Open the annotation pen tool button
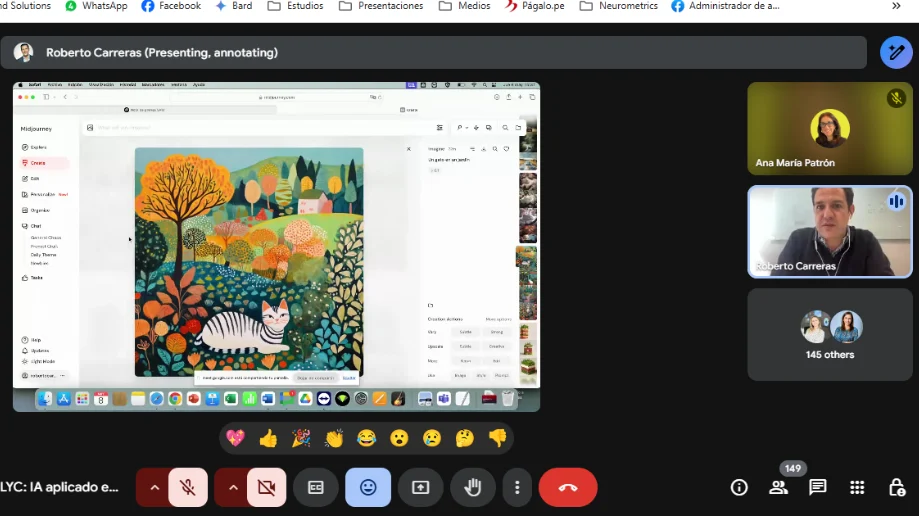This screenshot has width=919, height=516. [x=896, y=53]
